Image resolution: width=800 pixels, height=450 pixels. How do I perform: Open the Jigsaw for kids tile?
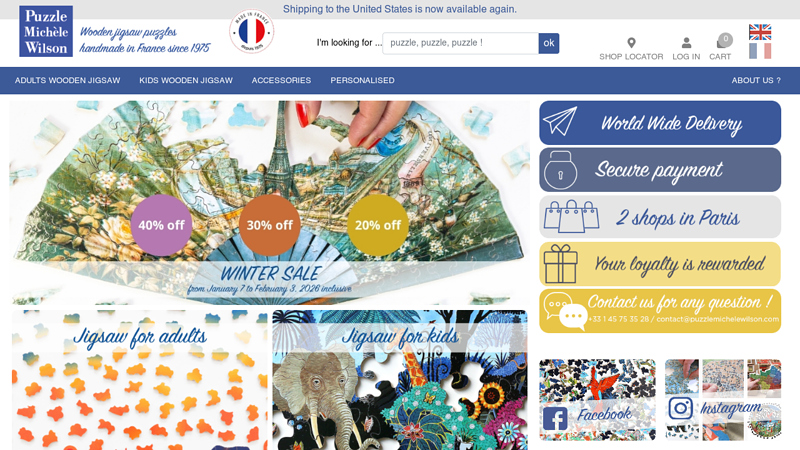[x=399, y=380]
